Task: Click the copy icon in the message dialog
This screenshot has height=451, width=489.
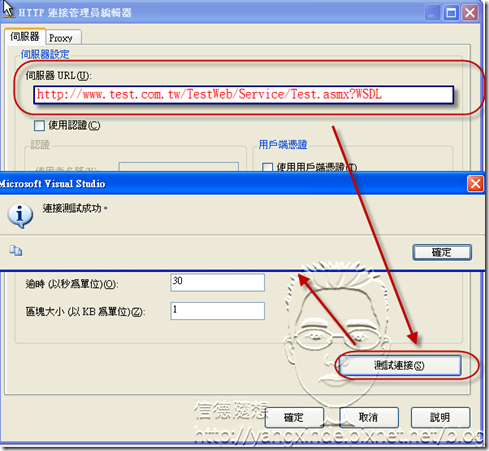Action: click(16, 250)
